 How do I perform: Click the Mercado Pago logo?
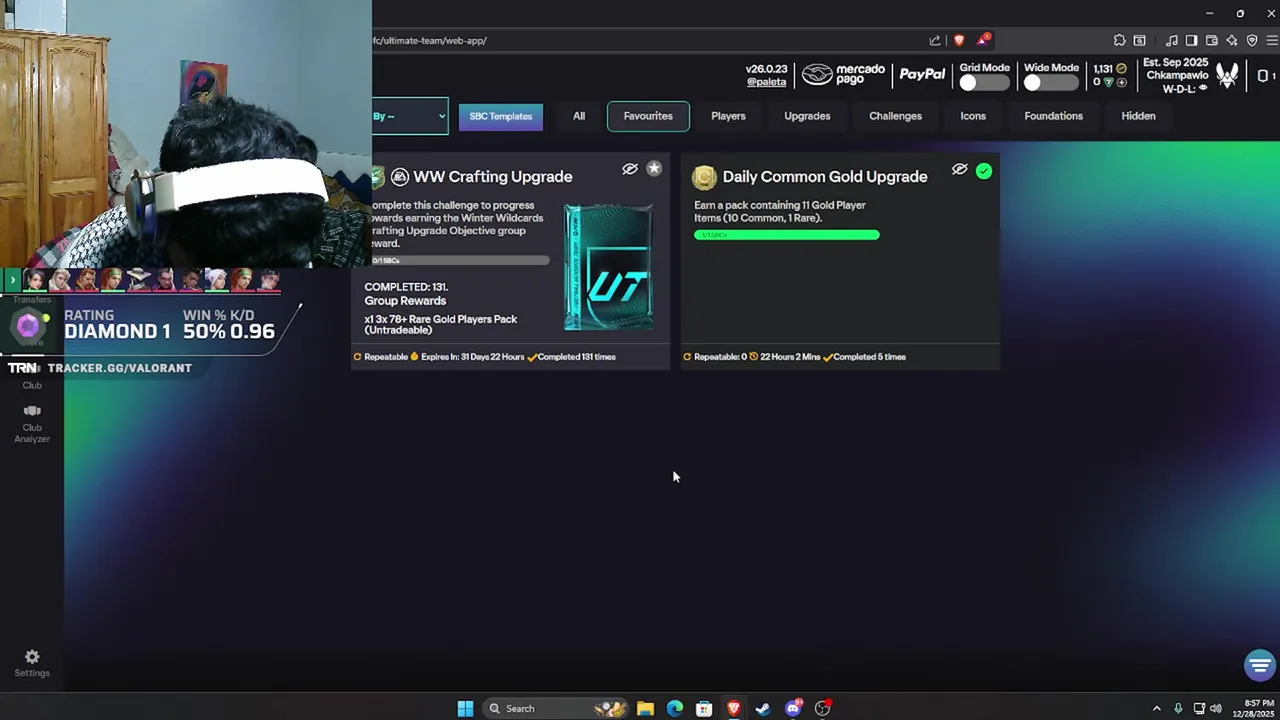pos(844,75)
